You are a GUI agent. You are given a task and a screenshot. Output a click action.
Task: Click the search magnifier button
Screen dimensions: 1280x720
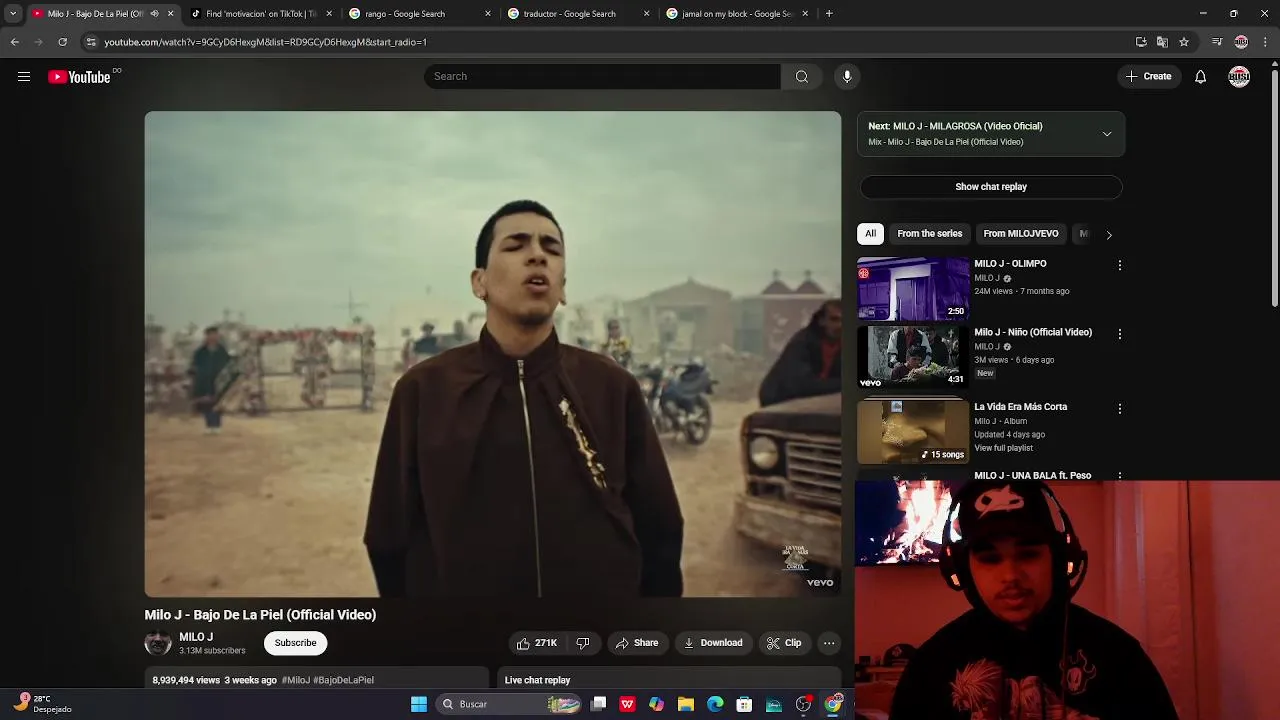coord(802,77)
